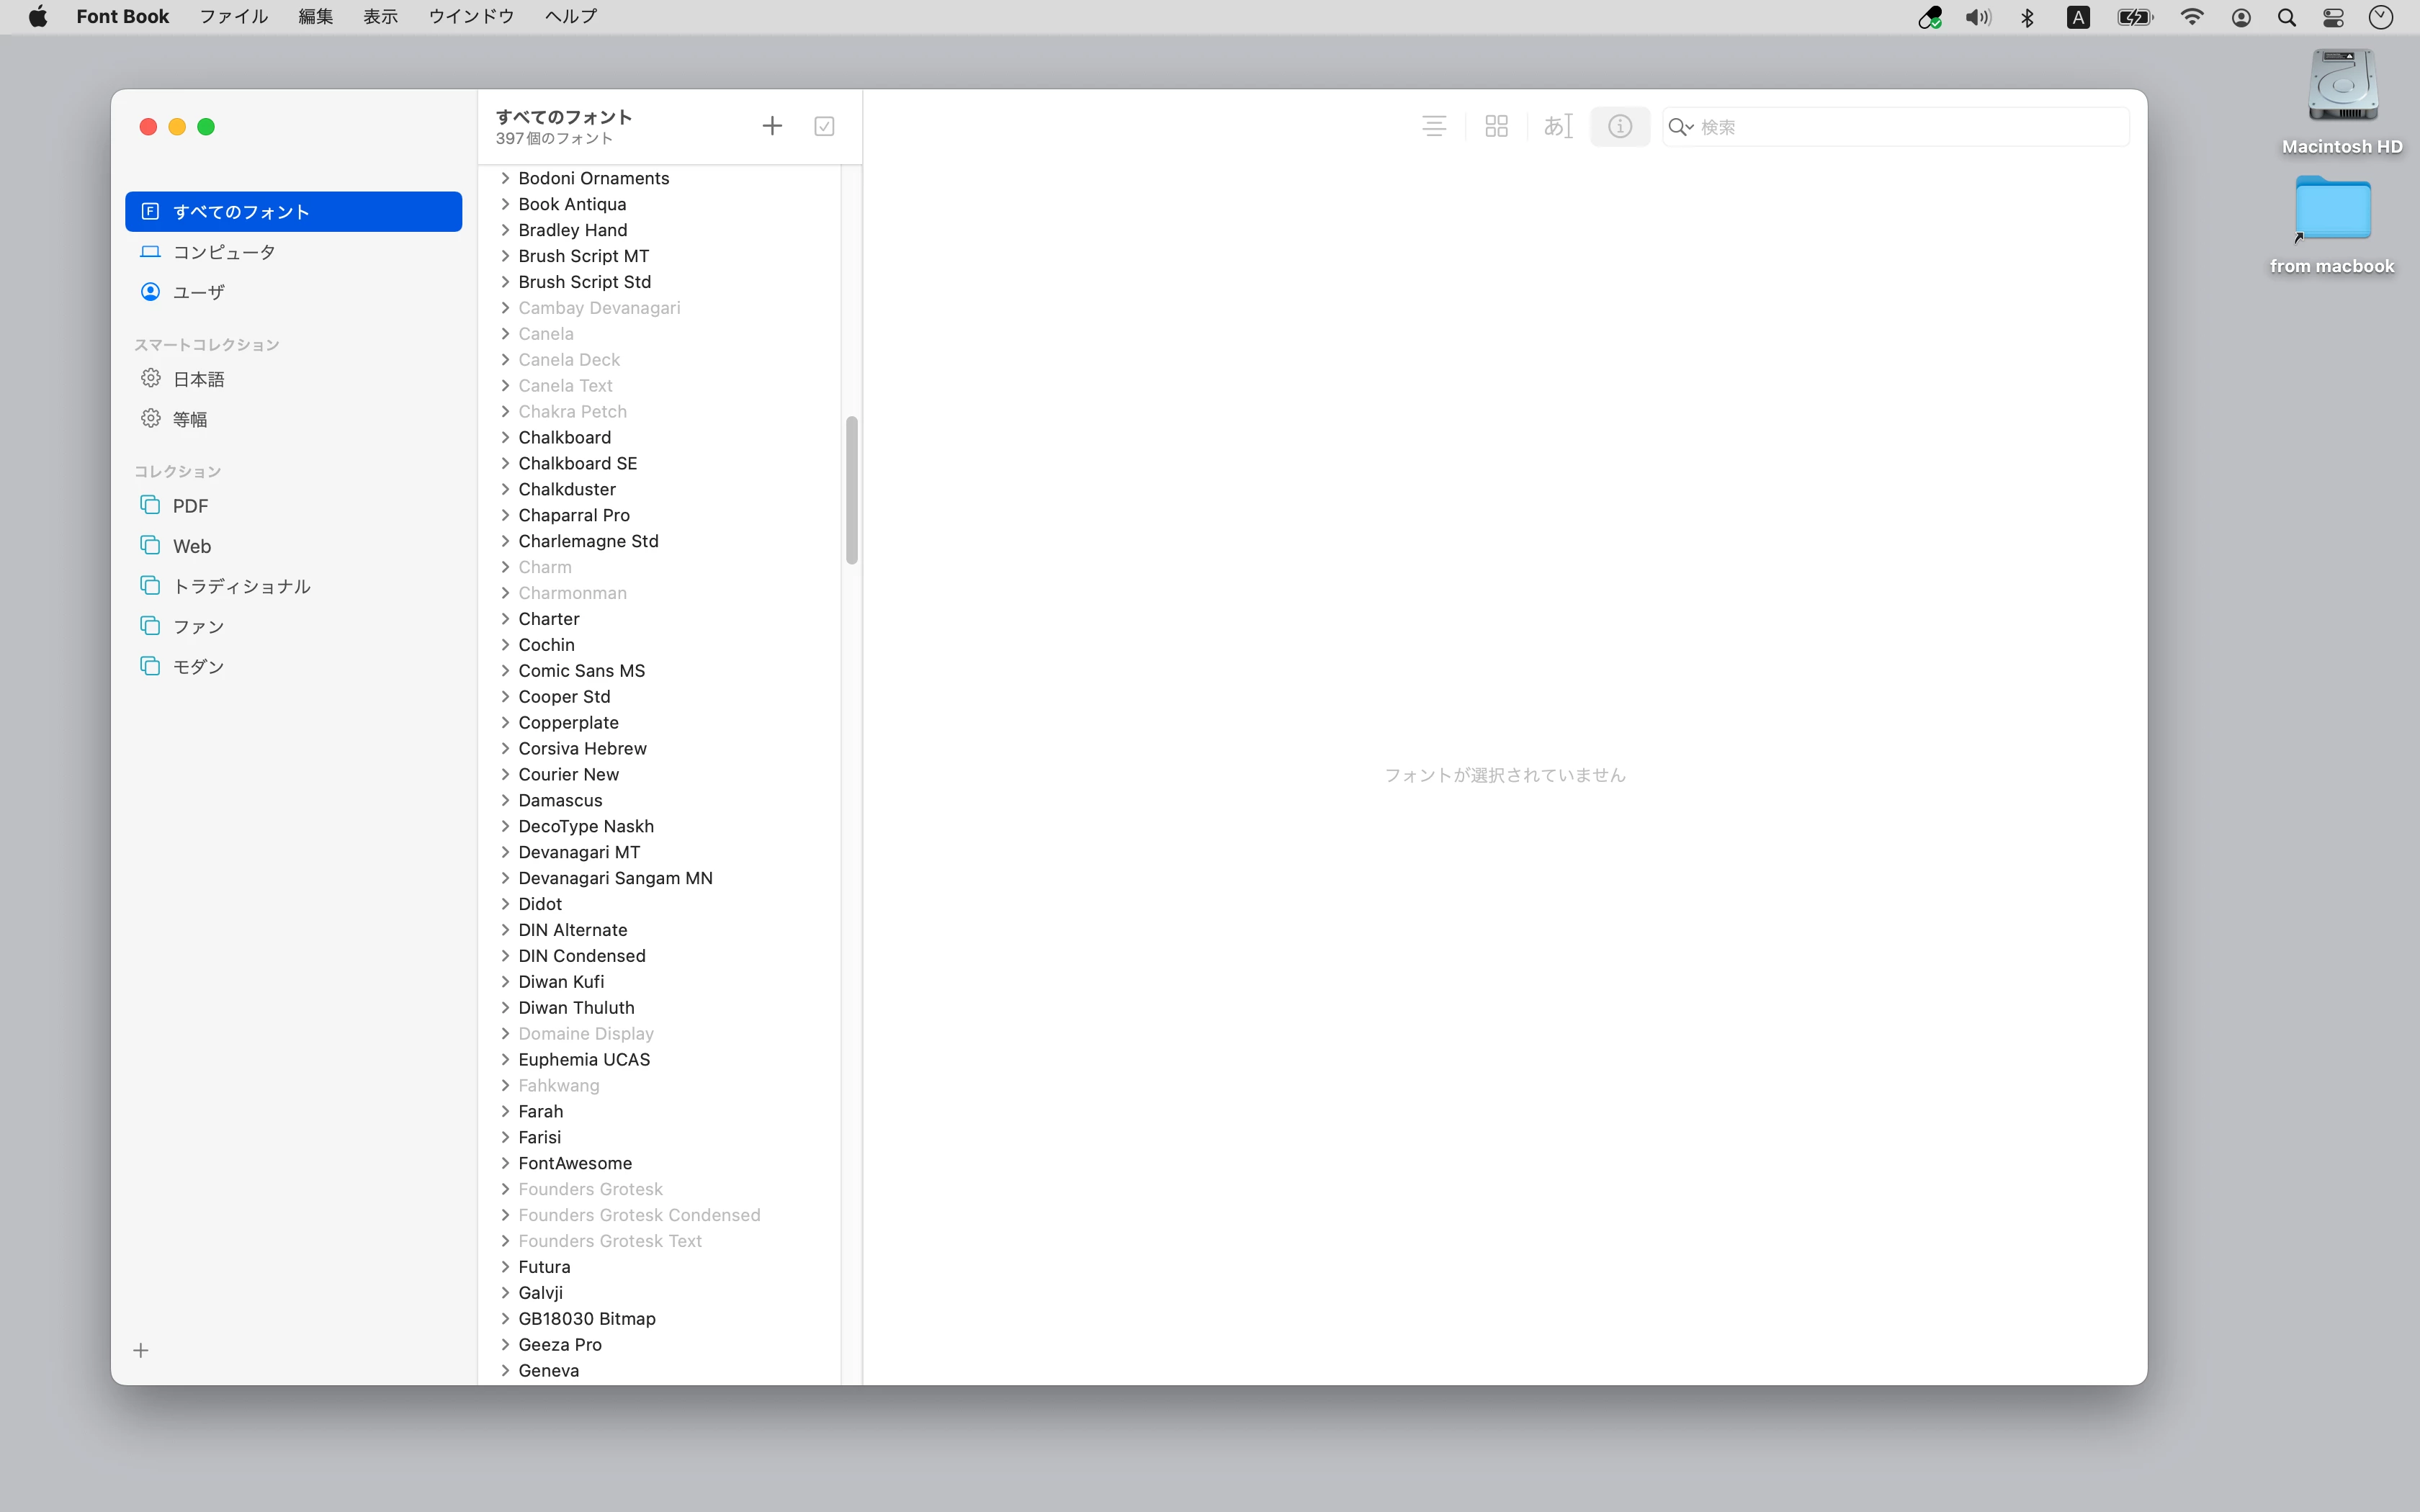Add new collection with bottom plus button
Screen dimensions: 2420x1512
tap(141, 1350)
